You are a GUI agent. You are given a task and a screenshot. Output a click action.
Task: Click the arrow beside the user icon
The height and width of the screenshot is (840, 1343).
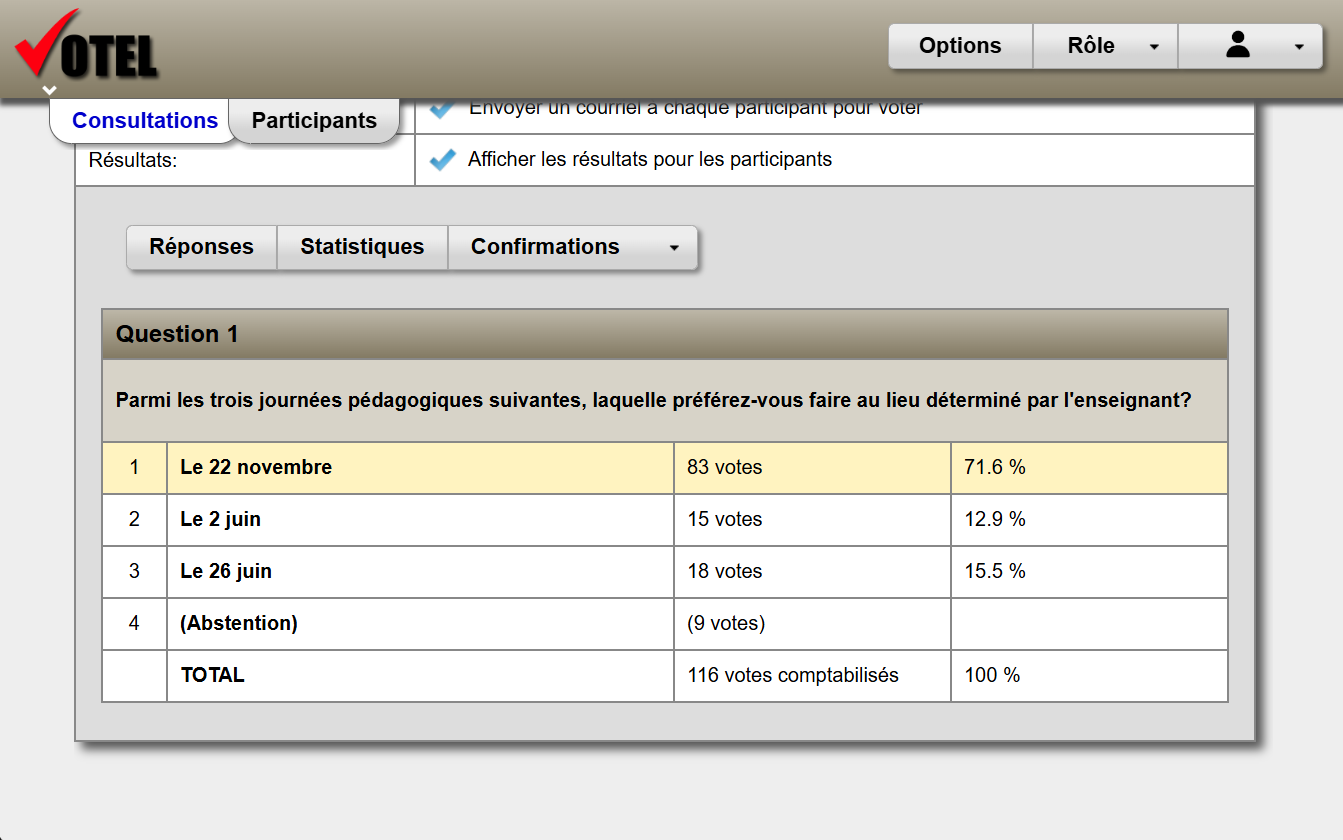click(1299, 47)
